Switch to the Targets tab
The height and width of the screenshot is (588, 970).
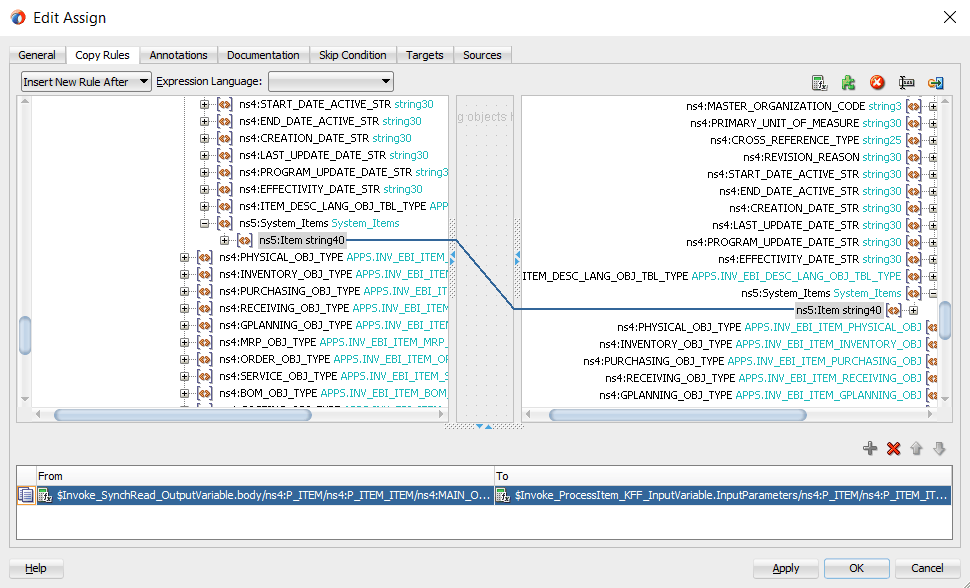(424, 55)
